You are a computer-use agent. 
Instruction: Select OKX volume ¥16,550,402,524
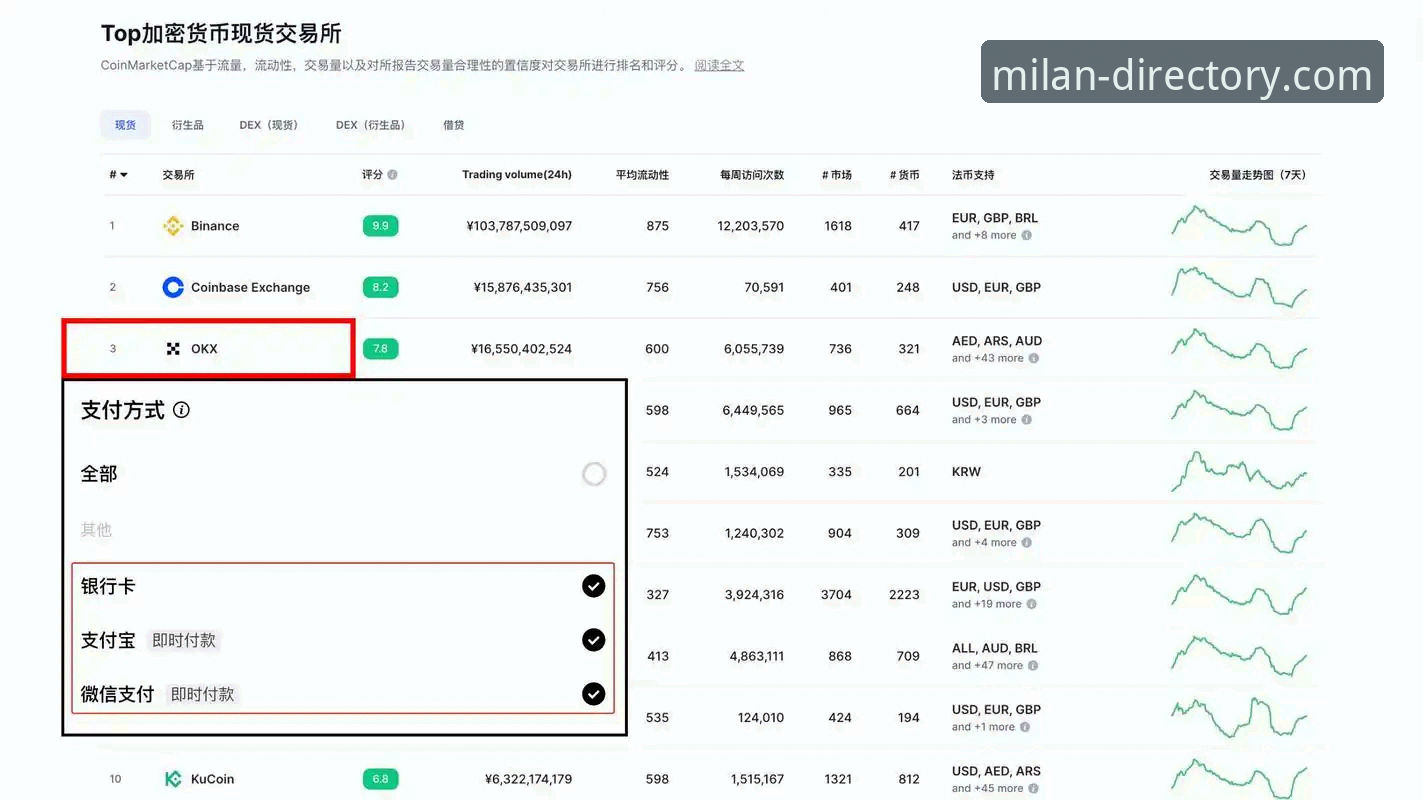(x=521, y=349)
